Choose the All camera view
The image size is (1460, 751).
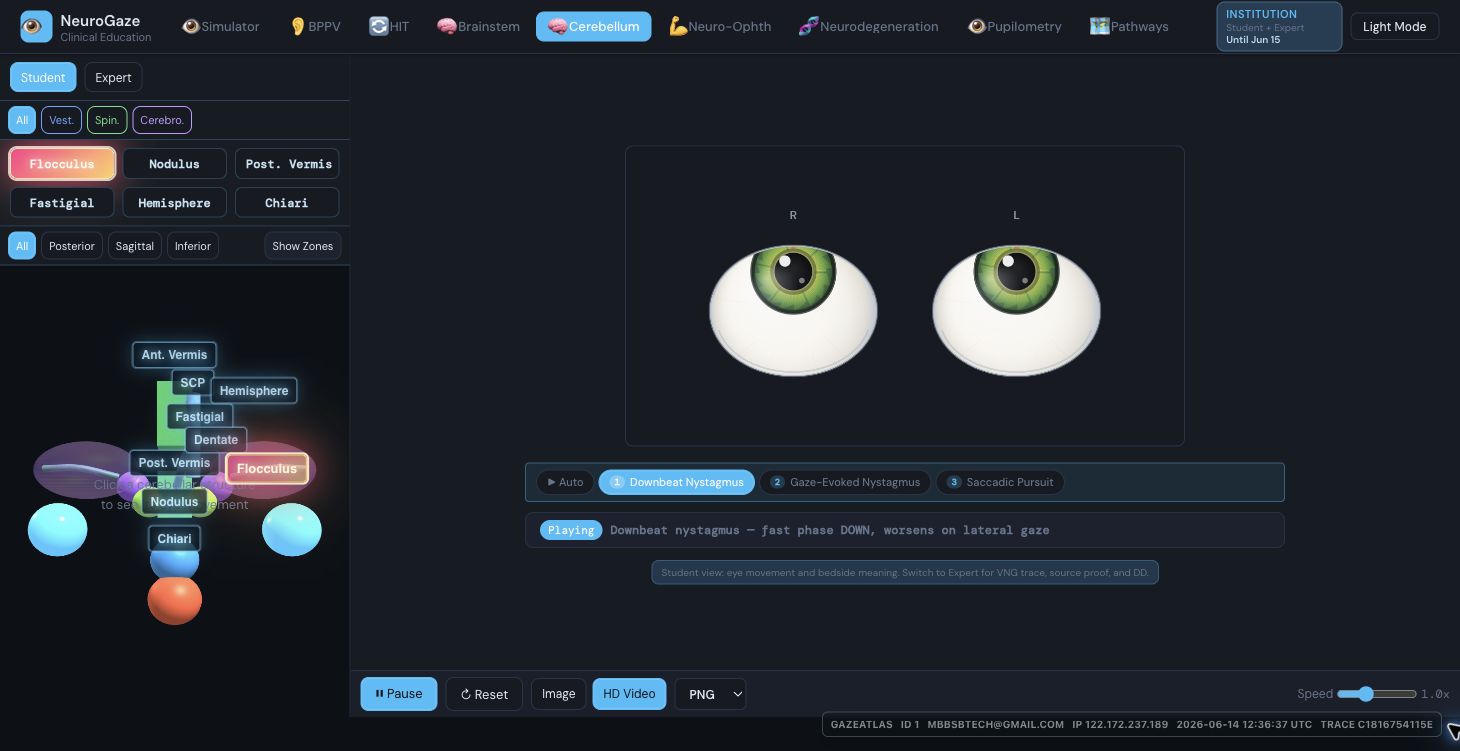(22, 245)
